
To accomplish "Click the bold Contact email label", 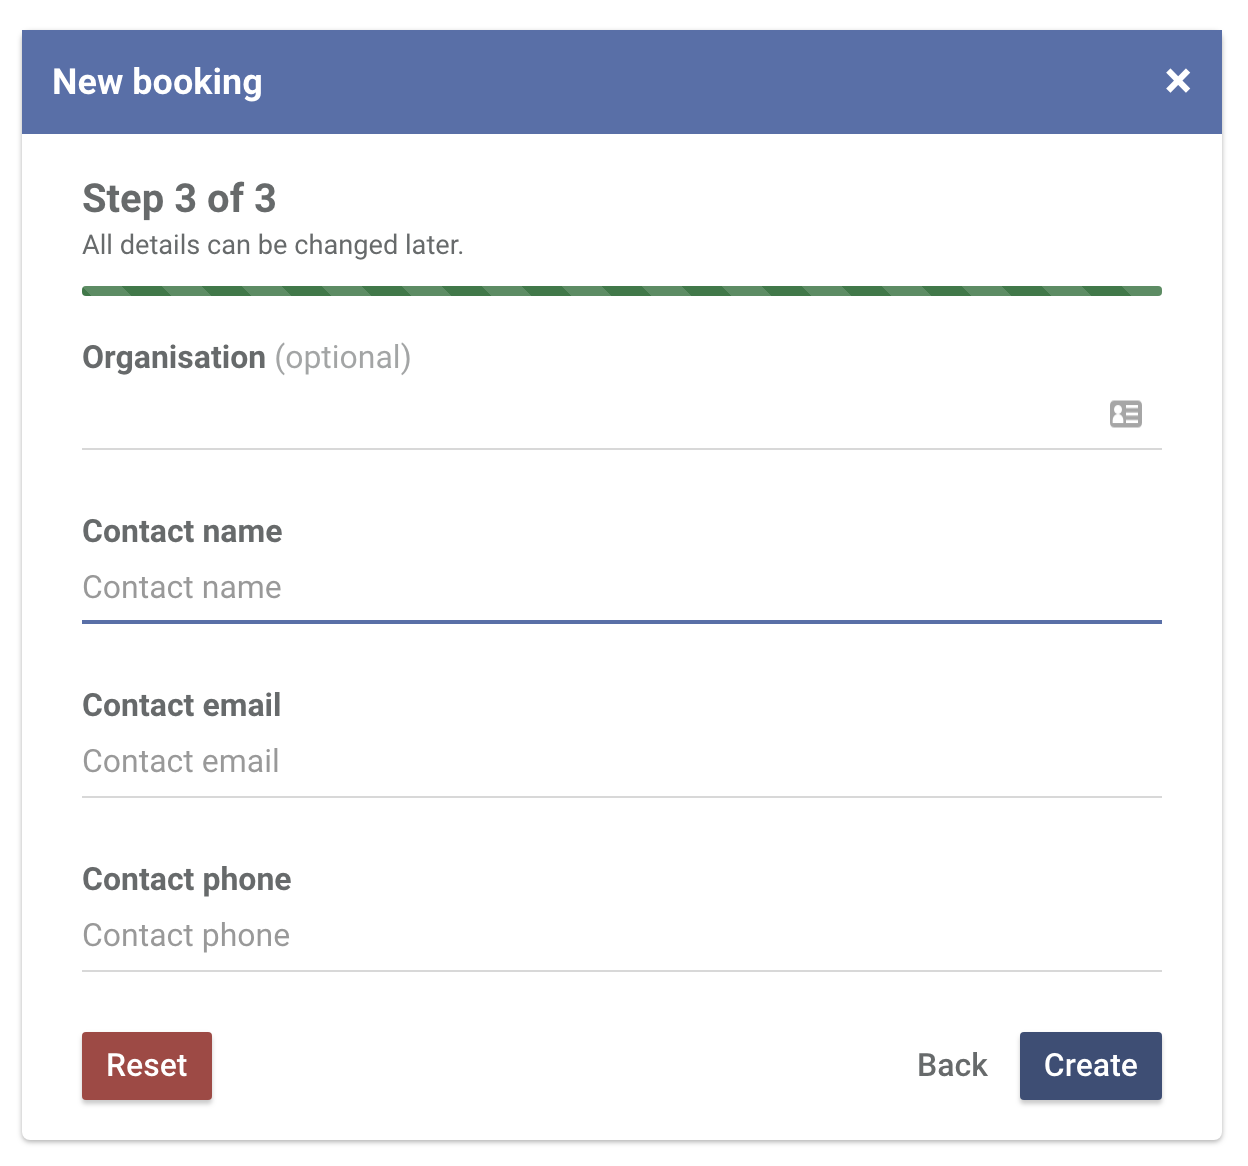I will pyautogui.click(x=181, y=705).
